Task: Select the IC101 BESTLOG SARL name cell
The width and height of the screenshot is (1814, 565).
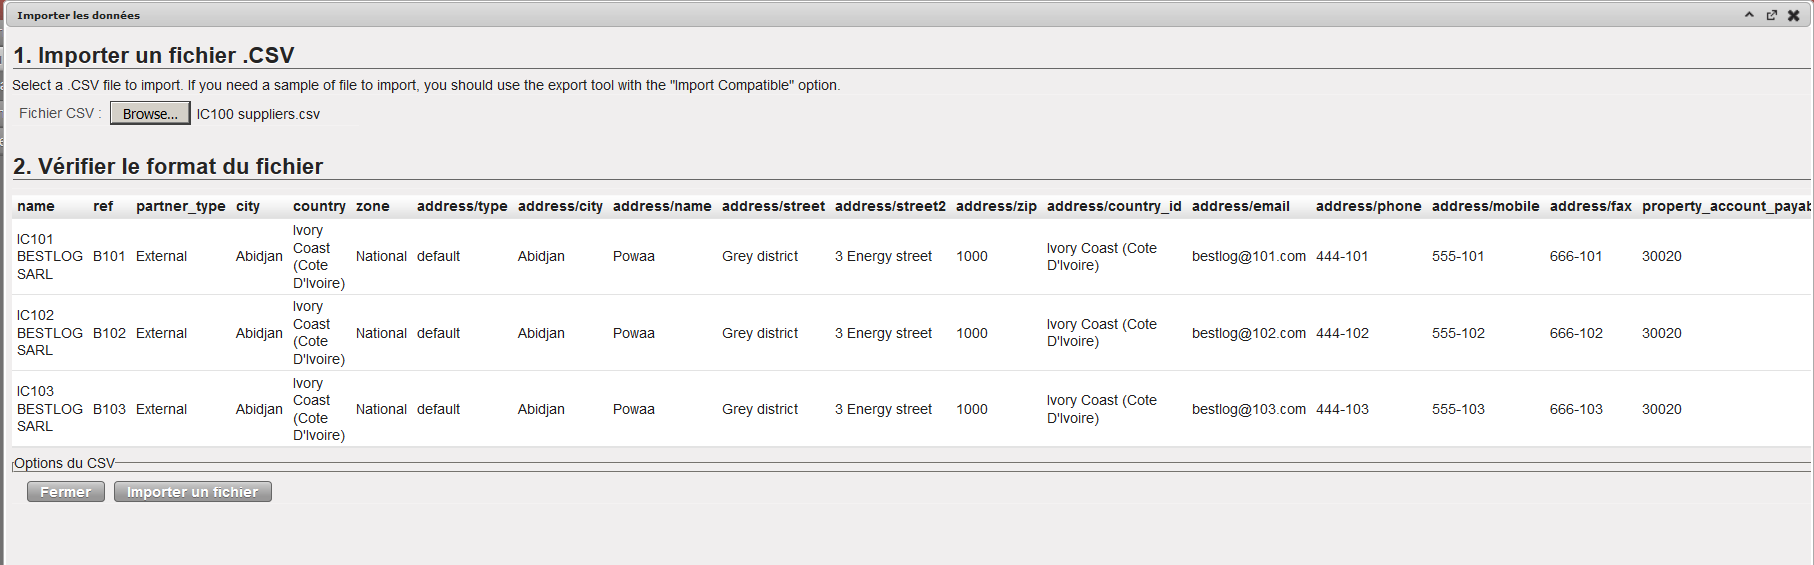Action: point(49,256)
